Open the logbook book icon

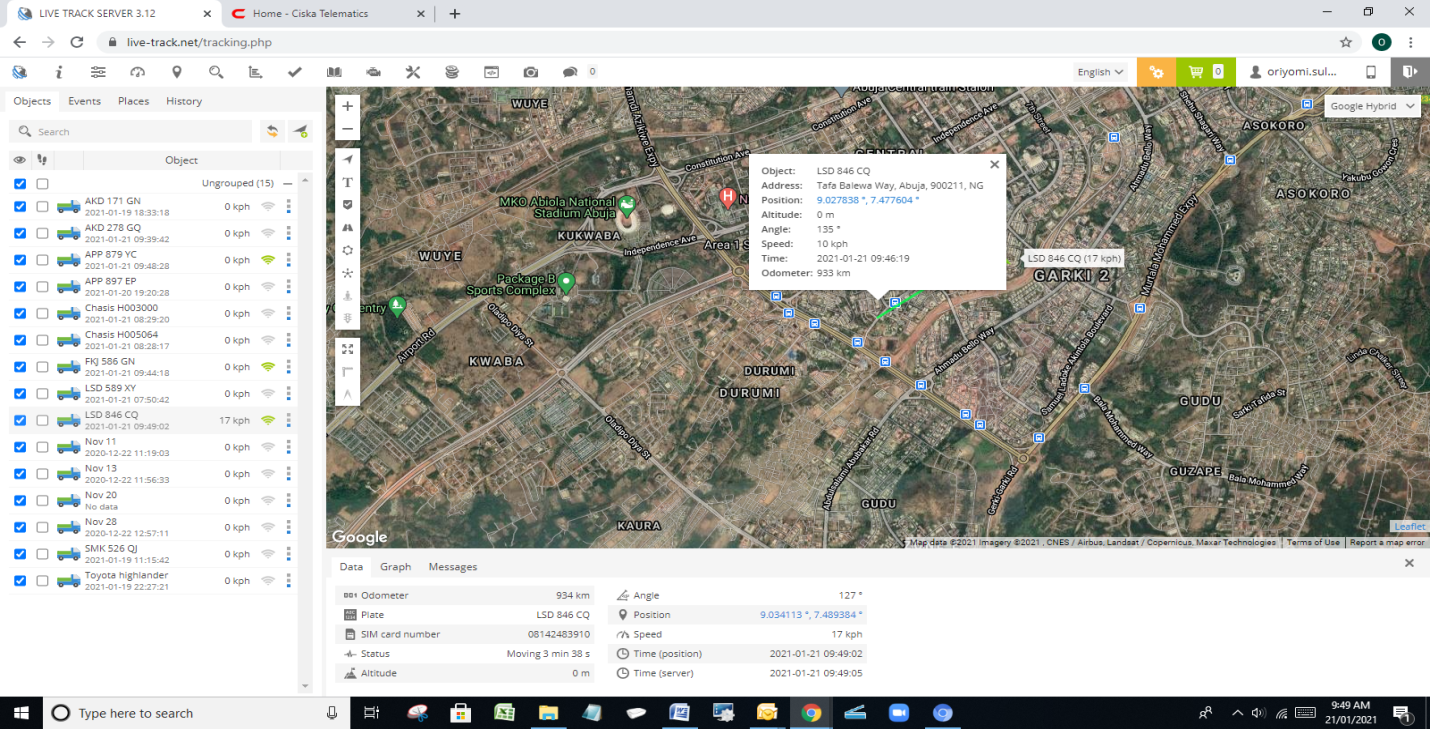pos(334,72)
